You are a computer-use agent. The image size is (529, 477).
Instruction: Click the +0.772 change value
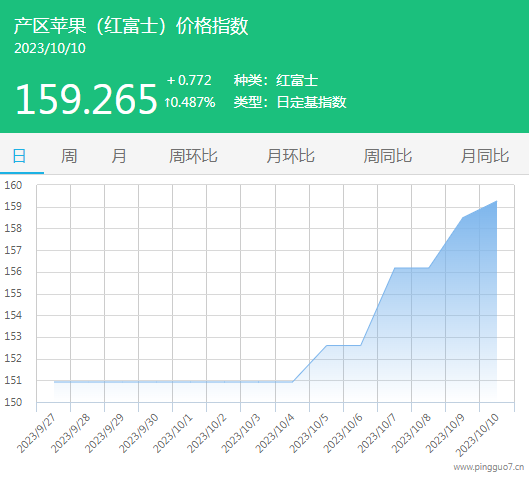pos(189,81)
